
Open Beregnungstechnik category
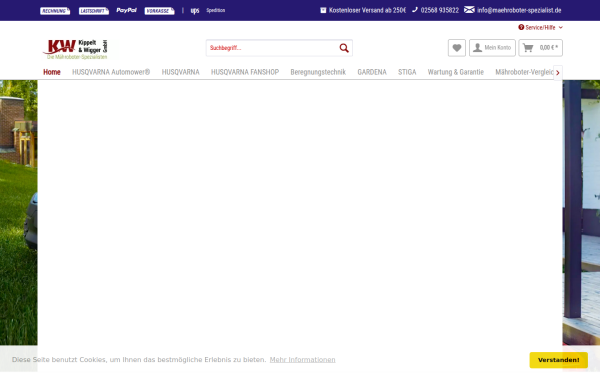[318, 72]
